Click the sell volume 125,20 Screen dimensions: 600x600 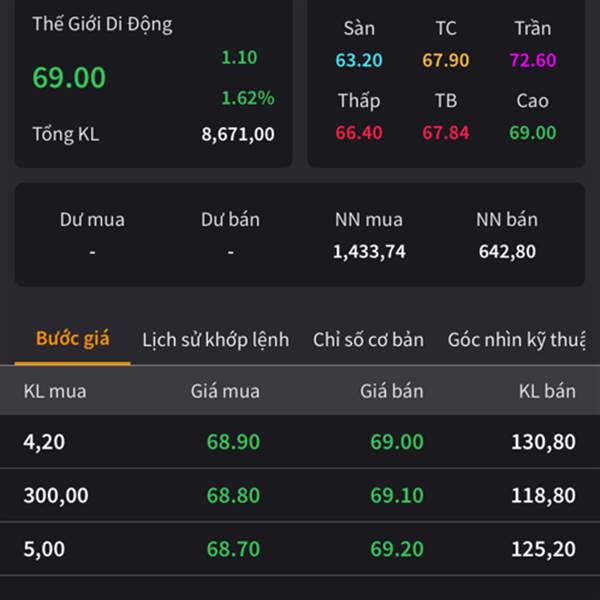[x=543, y=549]
